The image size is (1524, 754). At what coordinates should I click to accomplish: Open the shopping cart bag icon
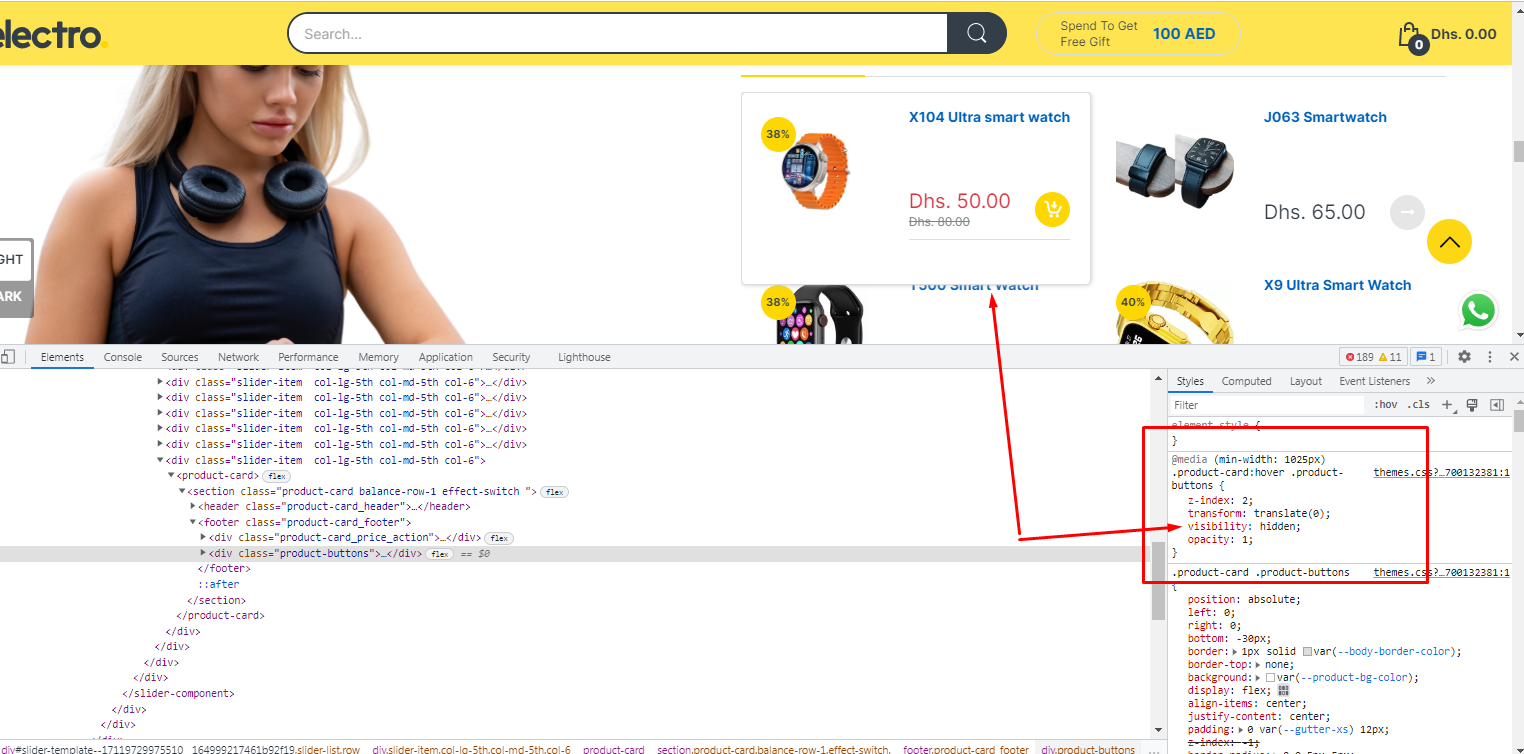pyautogui.click(x=1410, y=37)
